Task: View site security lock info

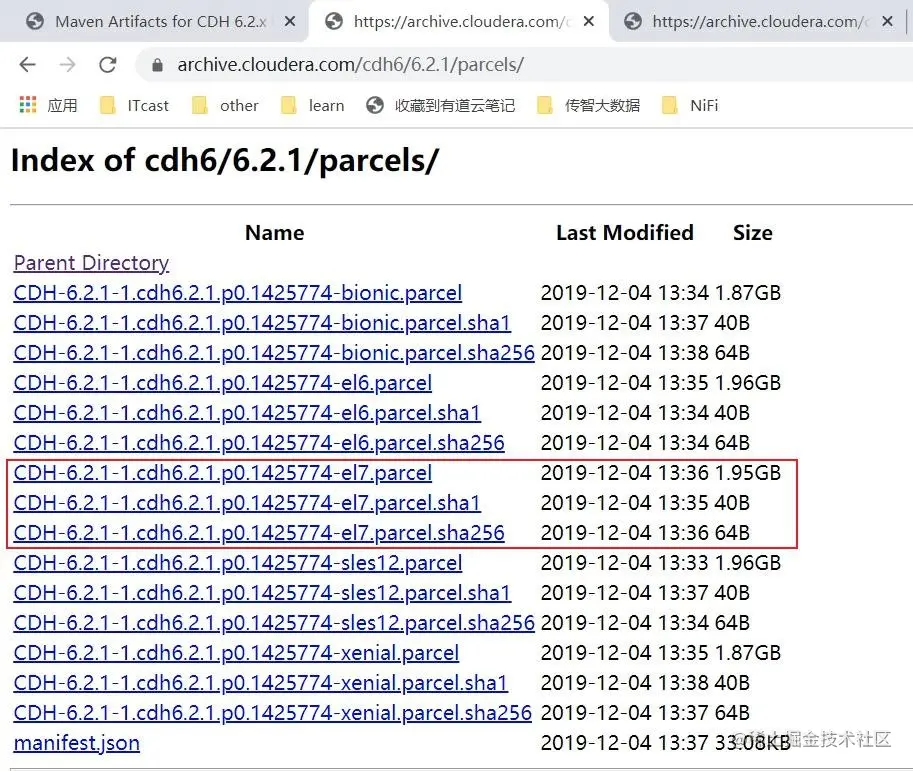Action: (157, 65)
